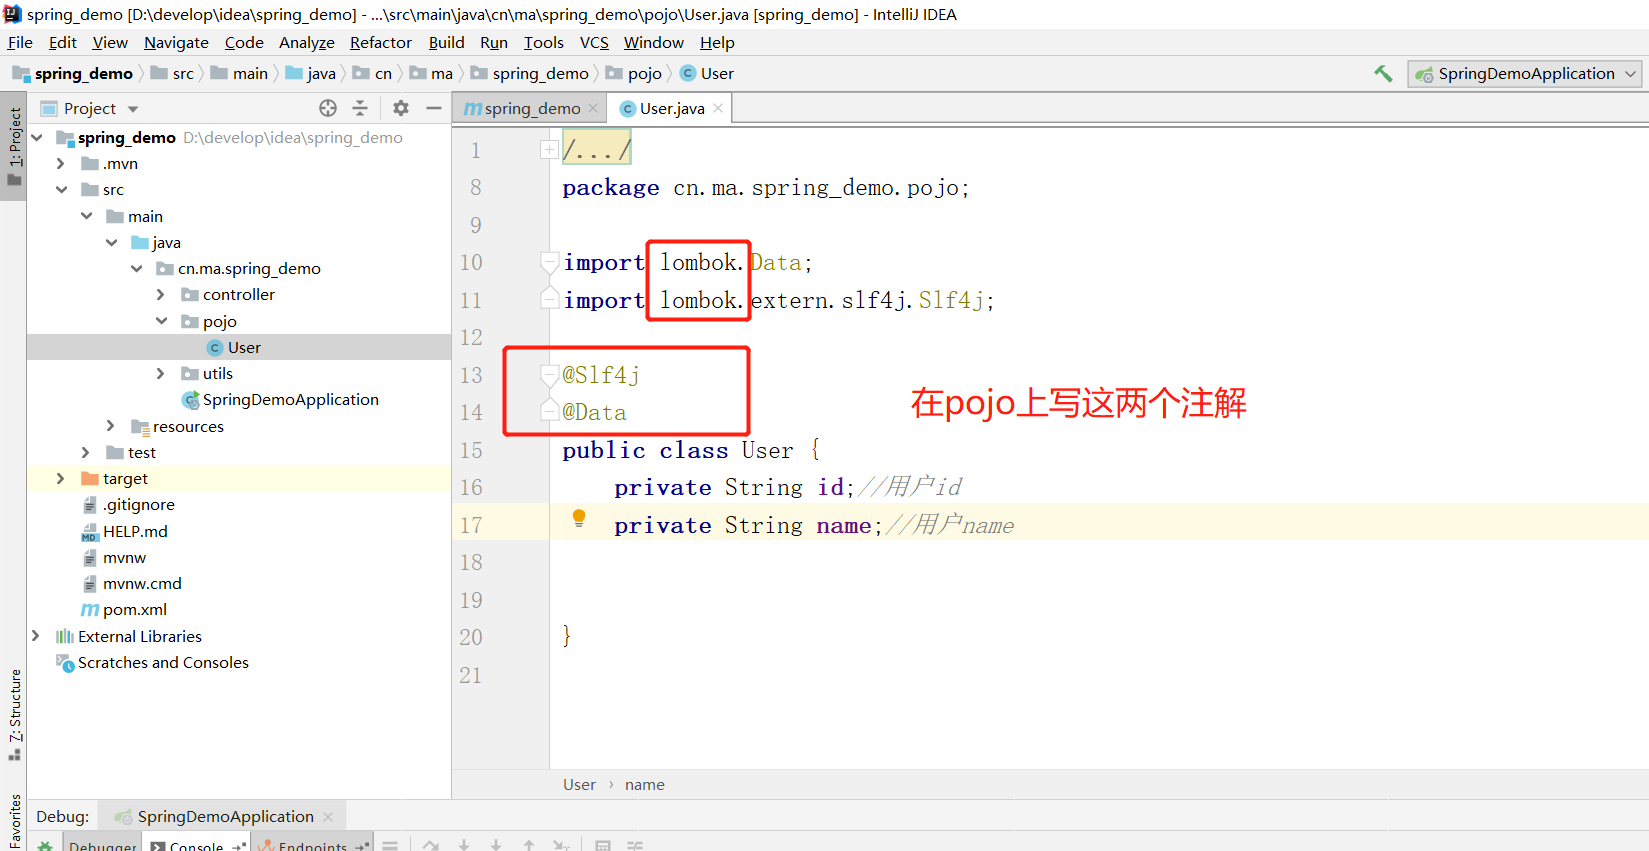Image resolution: width=1649 pixels, height=851 pixels.
Task: Expand the resources folder
Action: point(111,426)
